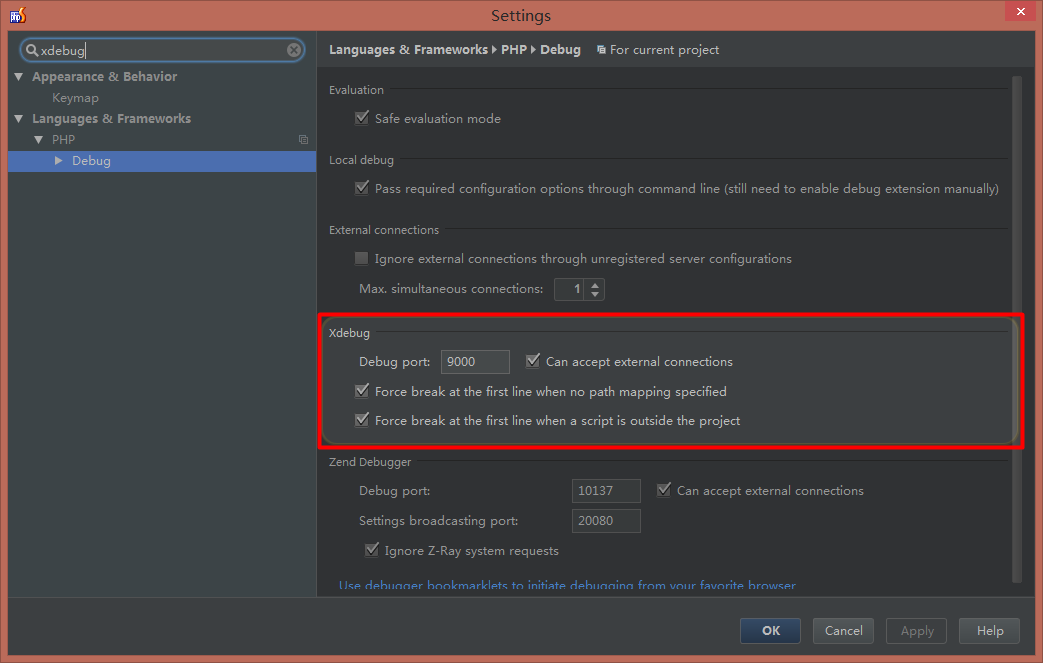
Task: Collapse the PHP tree node
Action: (x=39, y=140)
